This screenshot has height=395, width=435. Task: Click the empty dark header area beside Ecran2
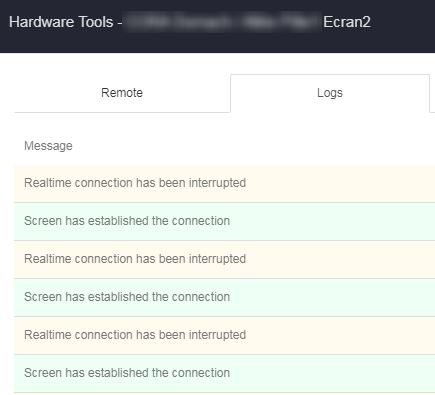pyautogui.click(x=403, y=22)
